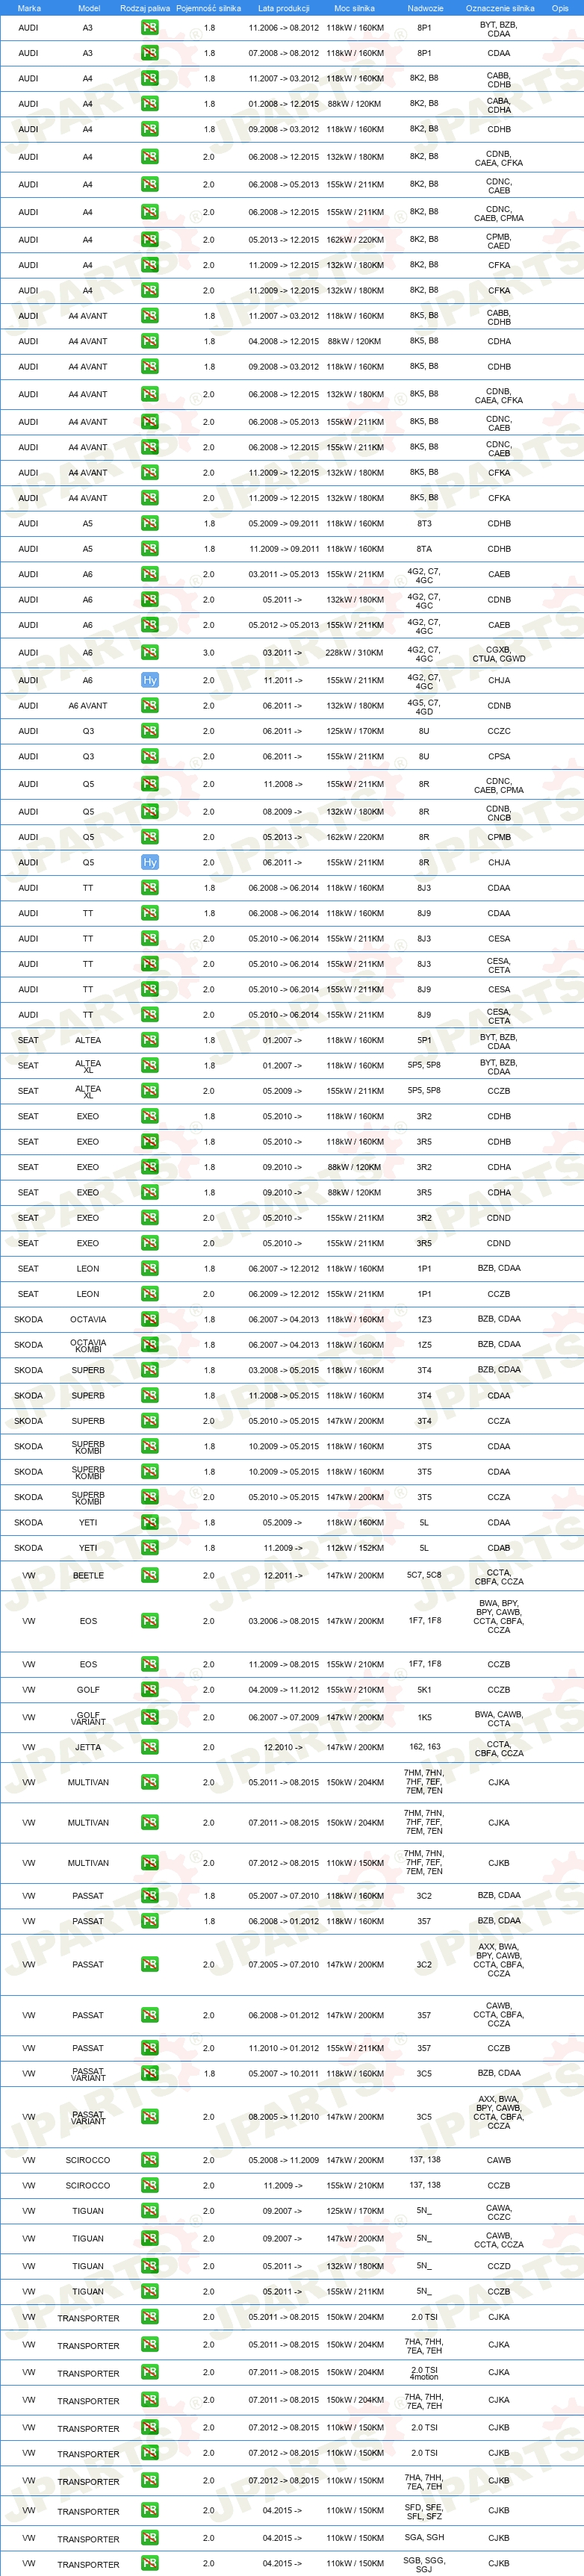Click the petrol icon in Audi Q3 CCZC row
This screenshot has width=584, height=2576.
150,731
